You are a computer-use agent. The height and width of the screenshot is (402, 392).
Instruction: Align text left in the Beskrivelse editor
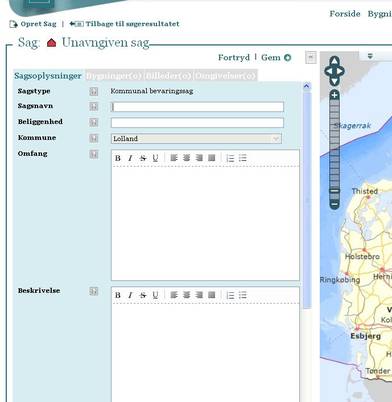coord(174,295)
